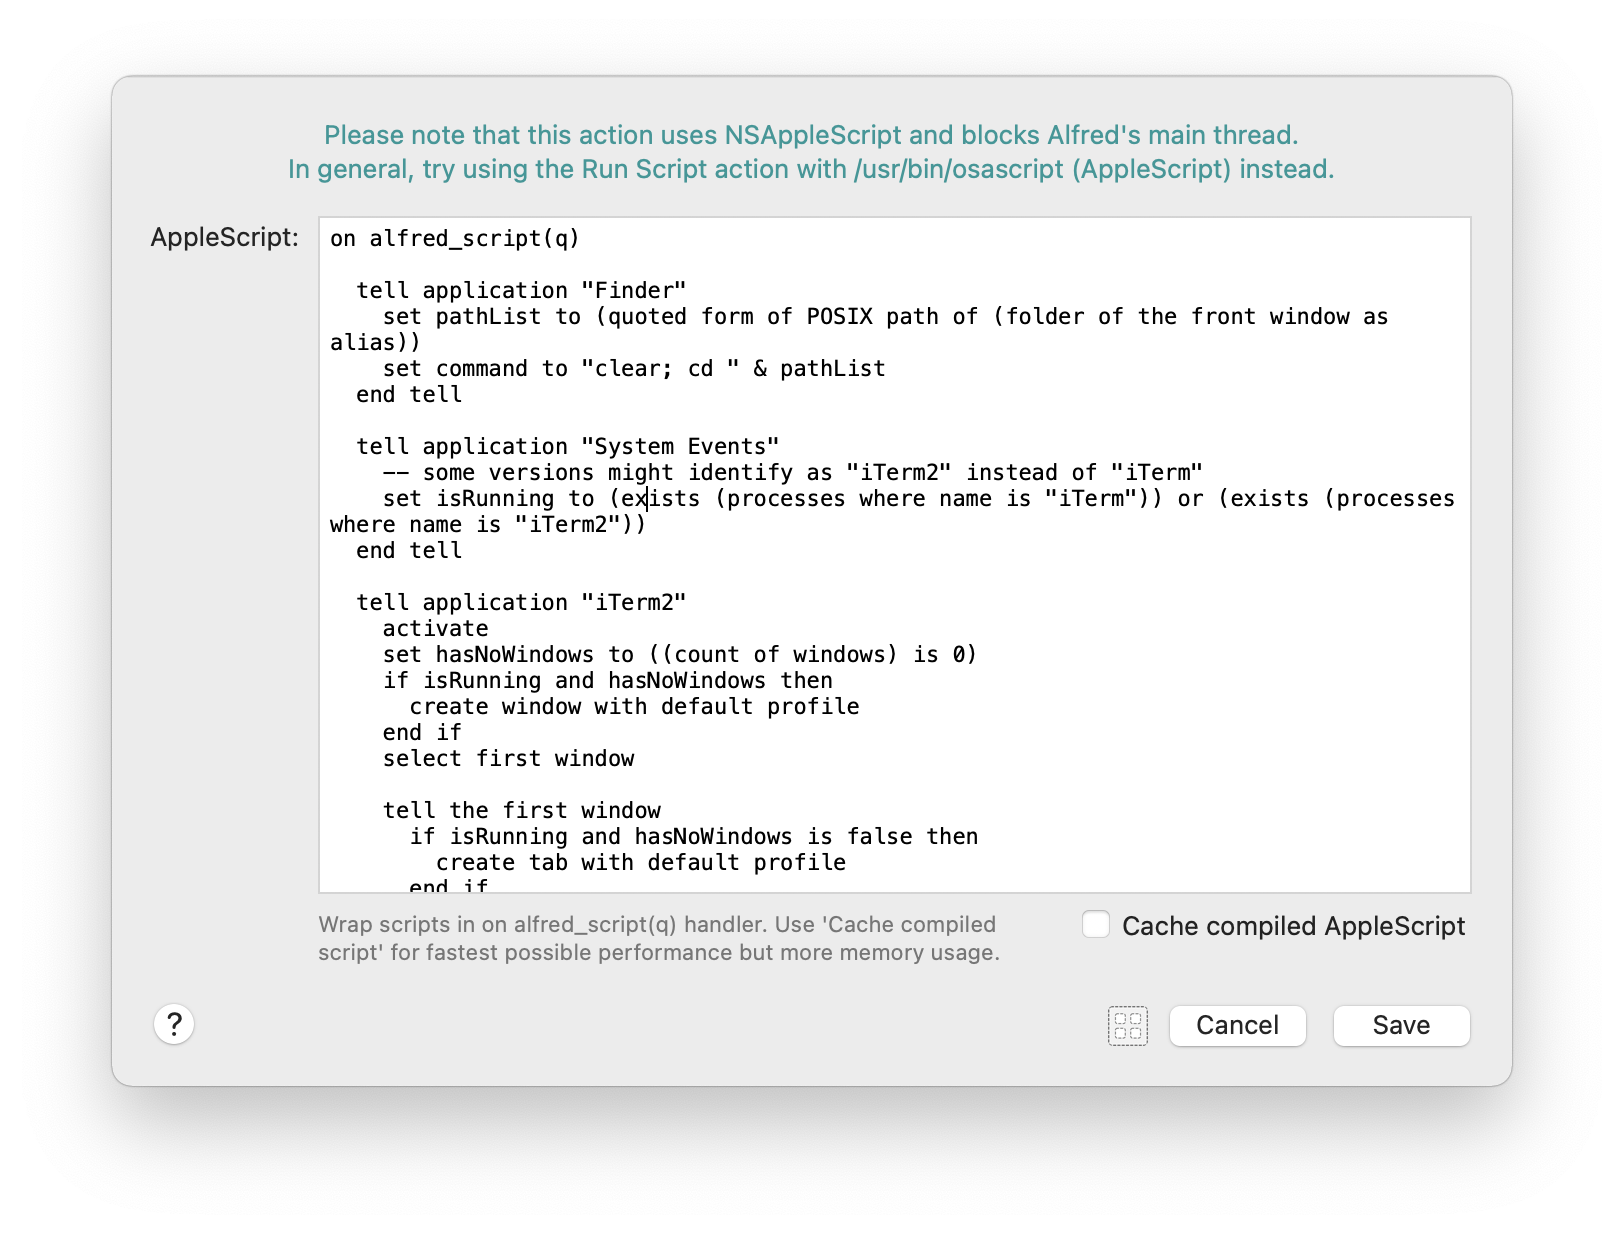This screenshot has width=1624, height=1234.
Task: Enable Cache compiled AppleScript checkbox
Action: pyautogui.click(x=1096, y=925)
